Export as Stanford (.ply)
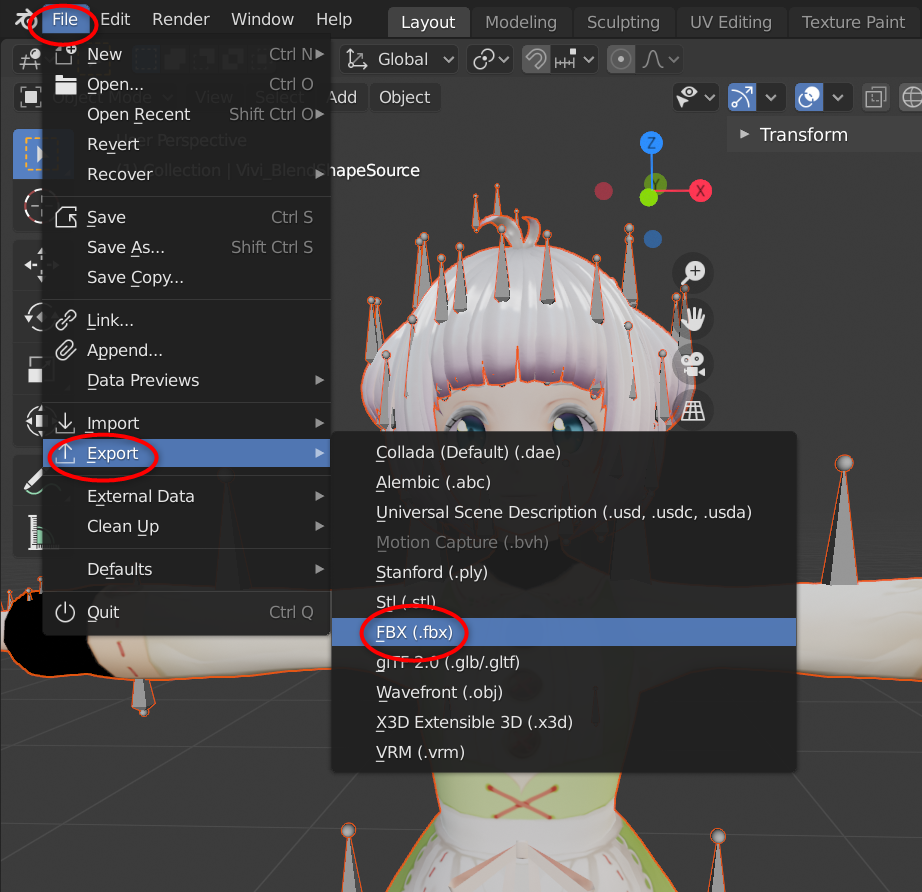 tap(564, 572)
